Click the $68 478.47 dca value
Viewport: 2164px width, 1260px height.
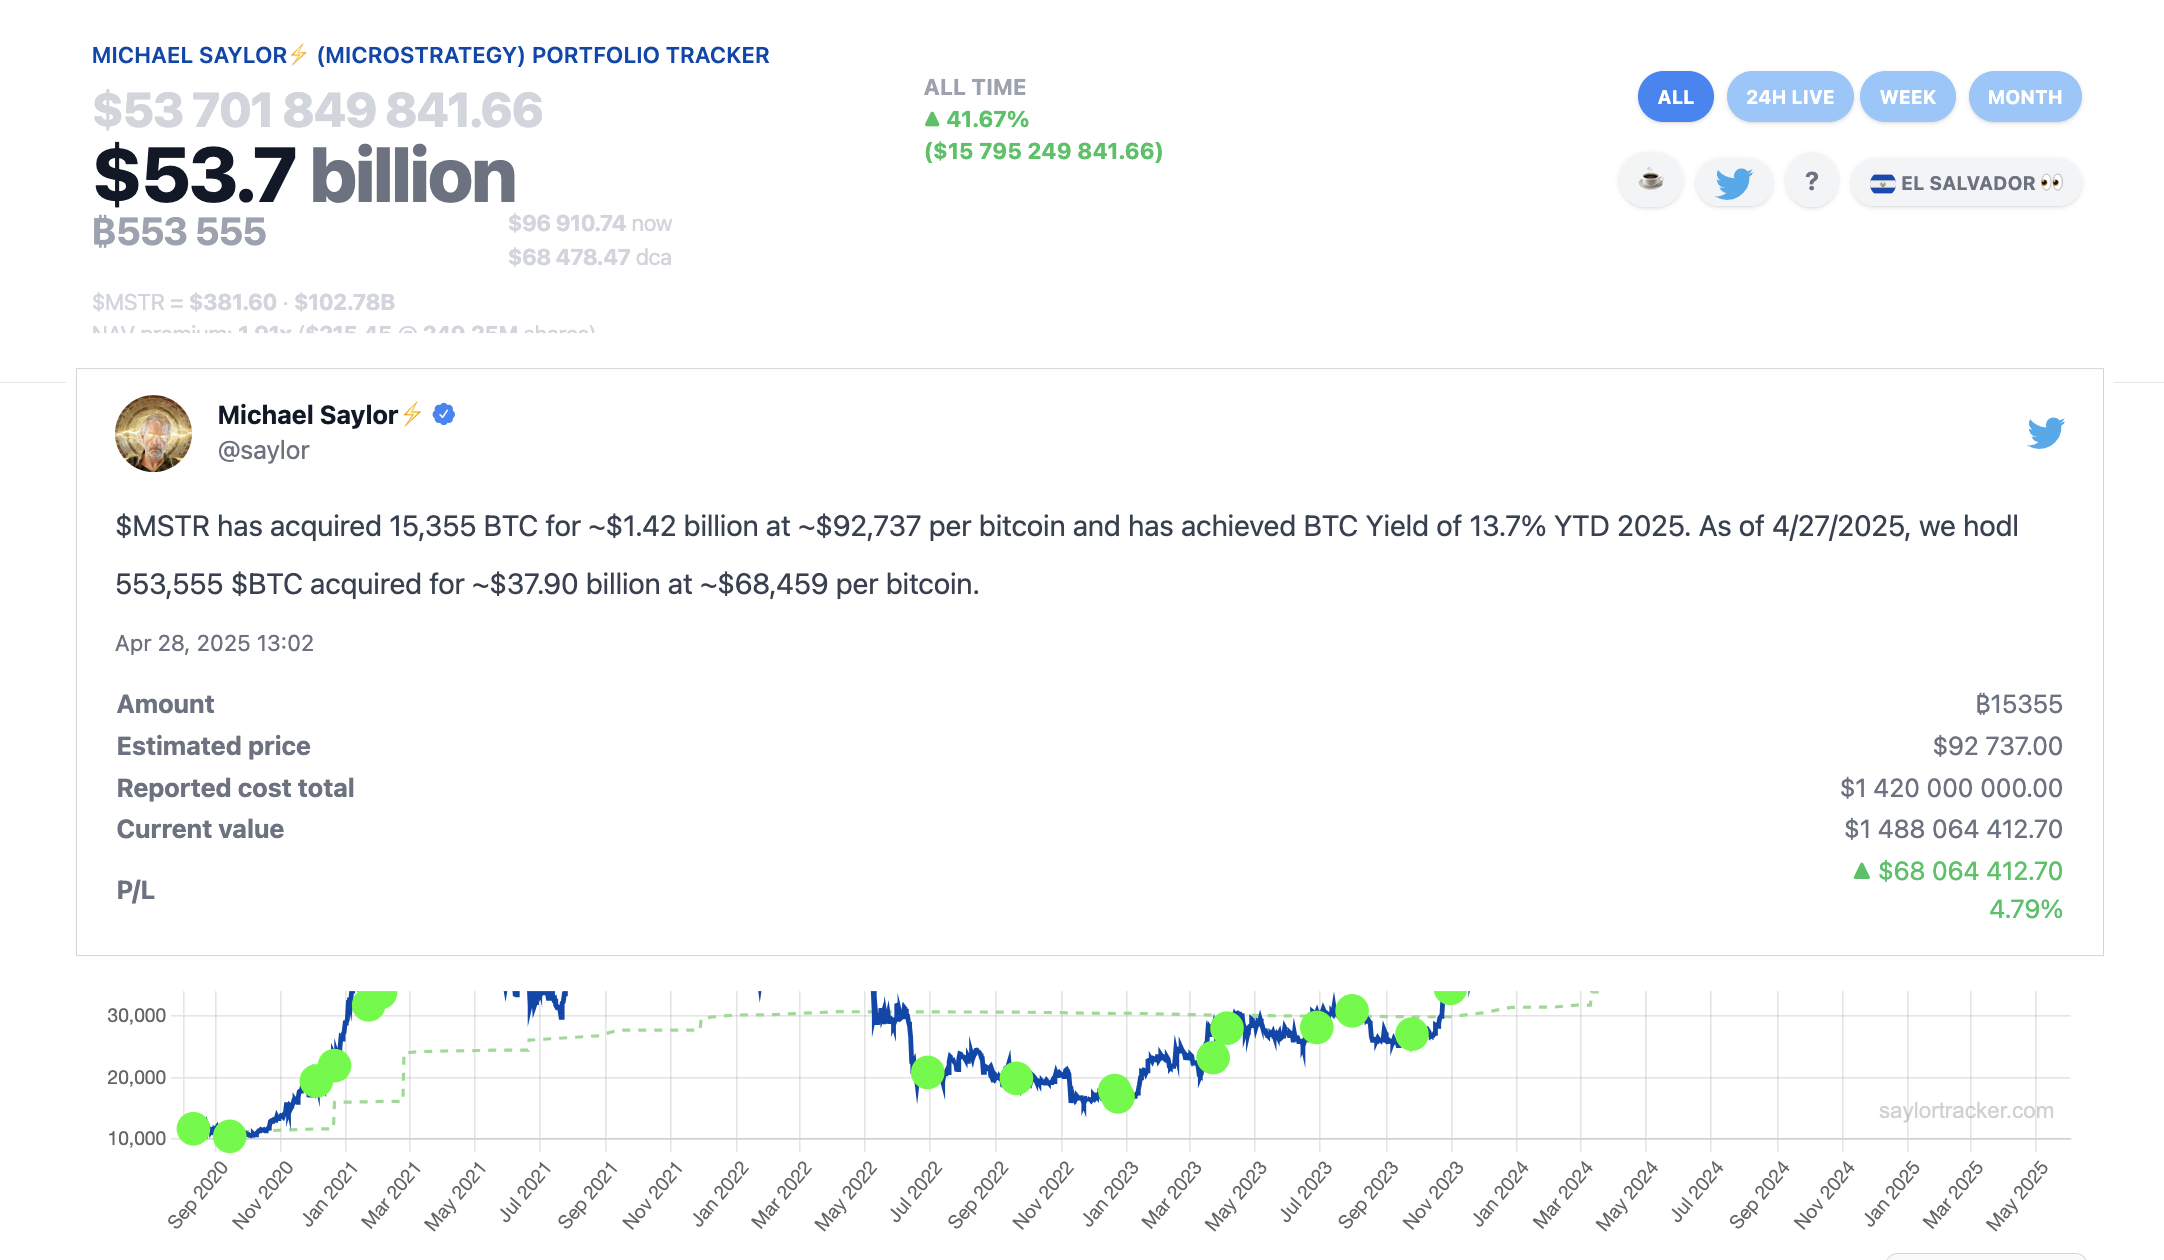coord(590,257)
